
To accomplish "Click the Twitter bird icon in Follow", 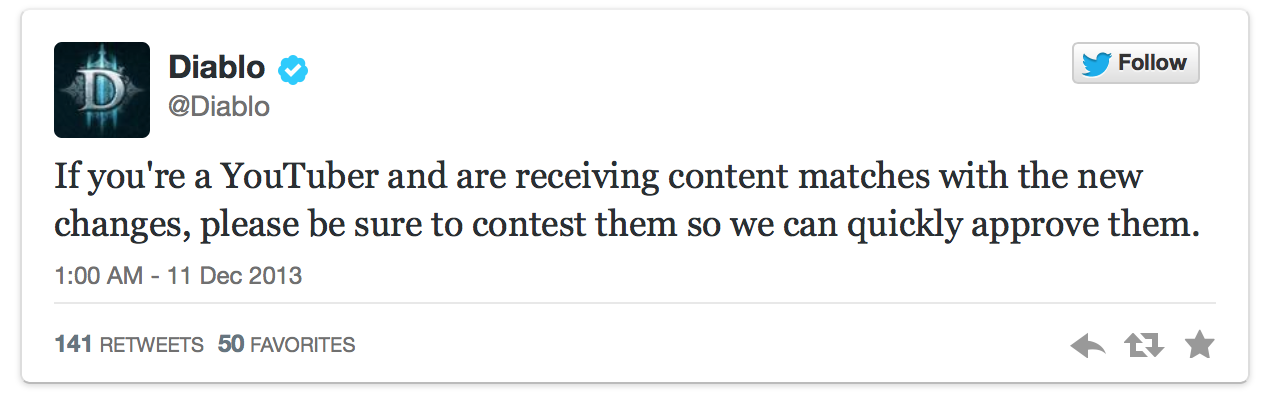I will point(1098,63).
